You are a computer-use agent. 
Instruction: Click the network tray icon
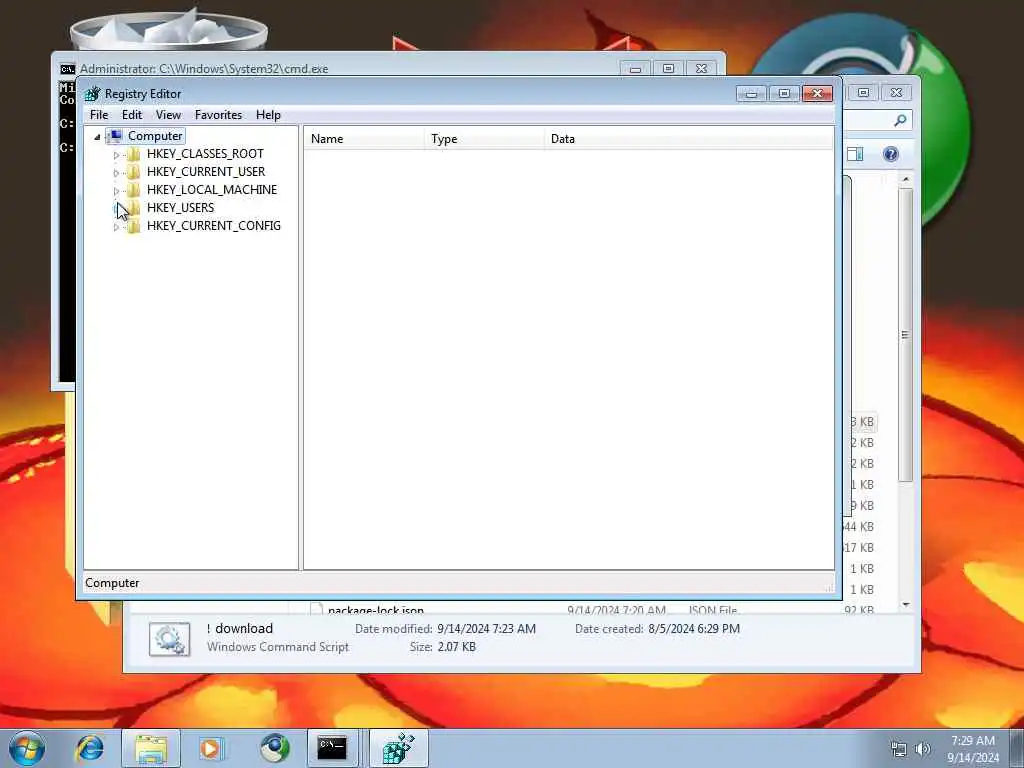point(899,749)
